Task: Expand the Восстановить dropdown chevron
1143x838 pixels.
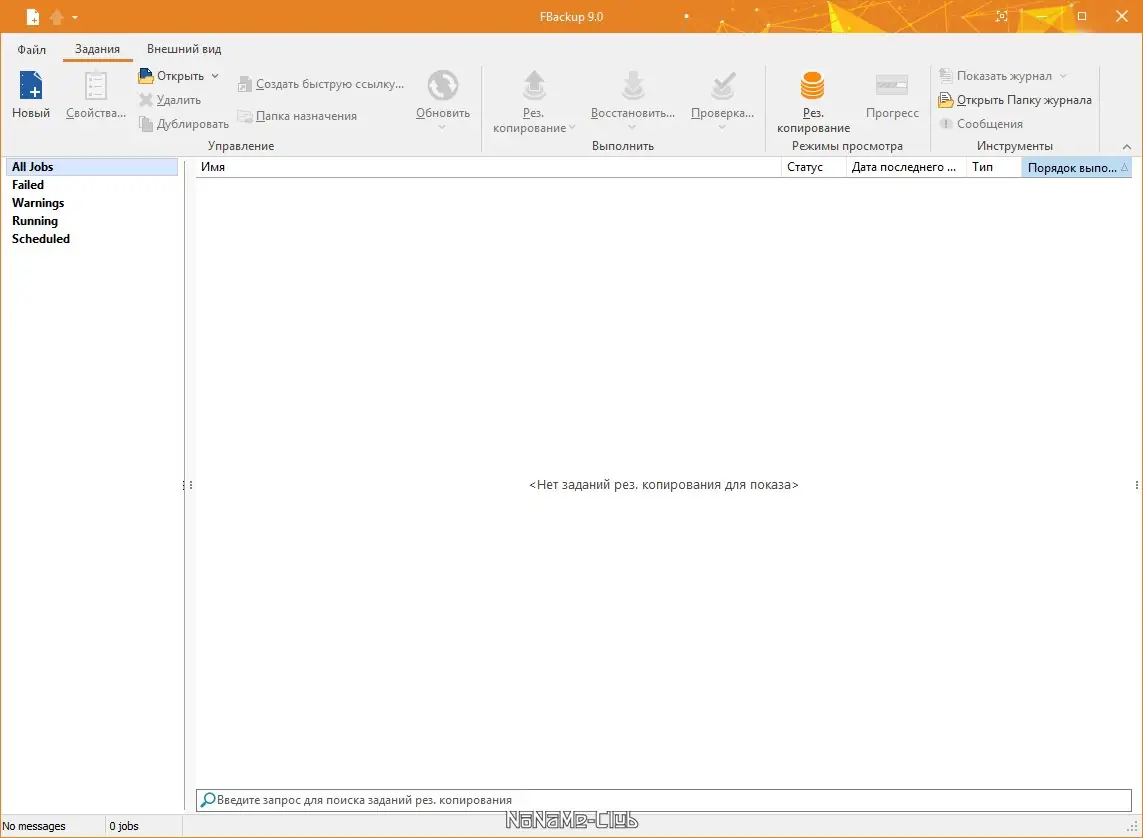Action: coord(632,127)
